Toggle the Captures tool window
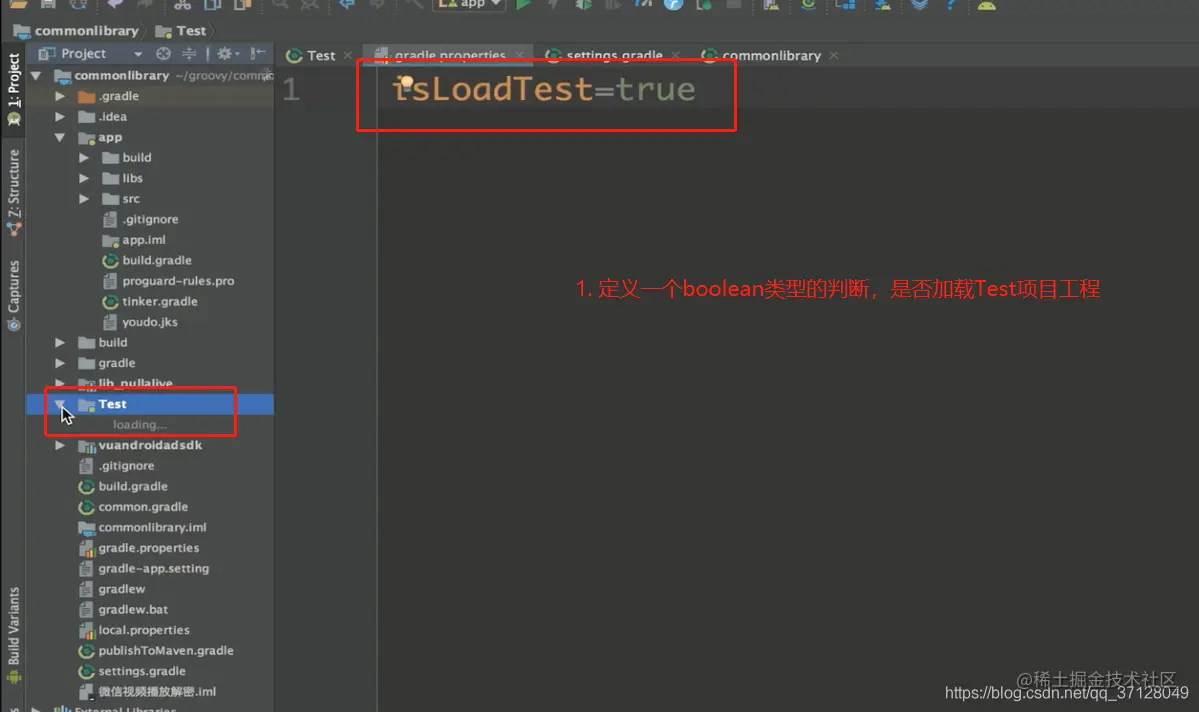This screenshot has height=712, width=1199. click(14, 295)
